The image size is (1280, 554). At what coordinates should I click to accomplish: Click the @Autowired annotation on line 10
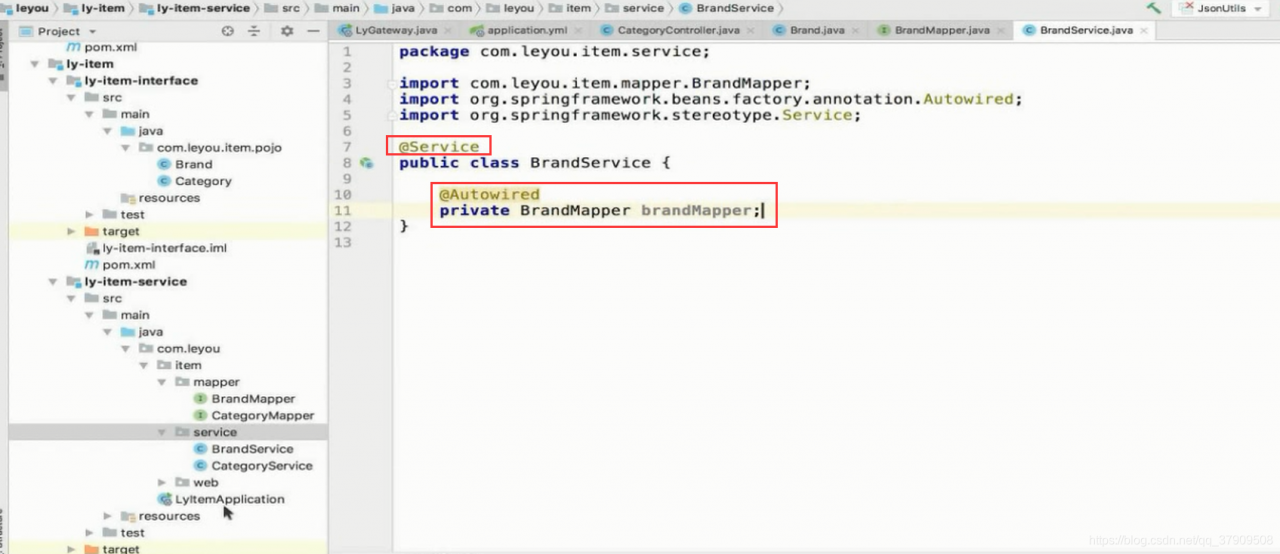click(489, 194)
